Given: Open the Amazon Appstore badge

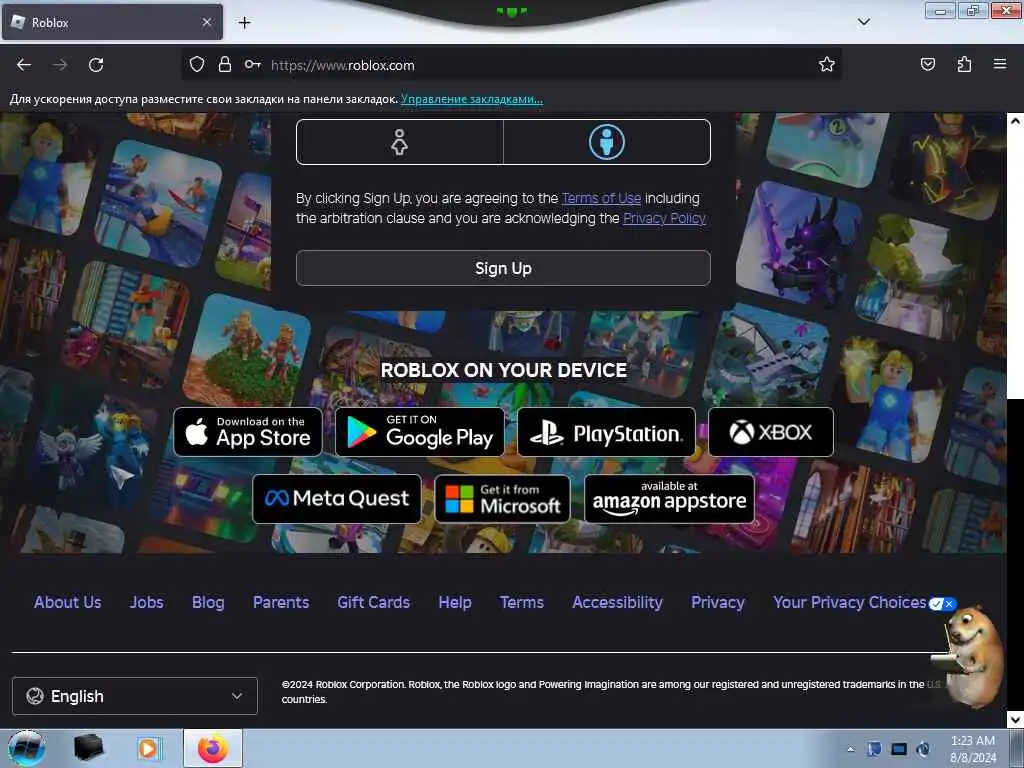Looking at the screenshot, I should [x=669, y=499].
